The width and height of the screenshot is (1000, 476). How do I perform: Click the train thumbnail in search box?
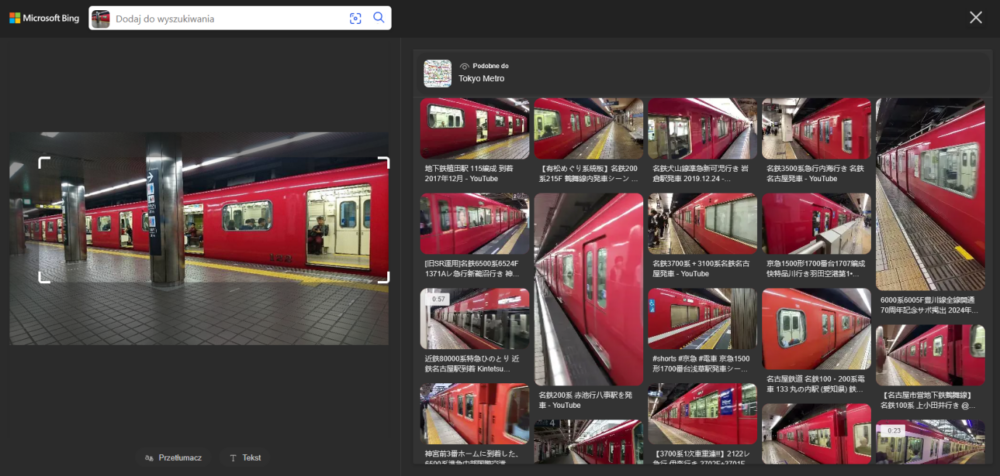(x=101, y=18)
